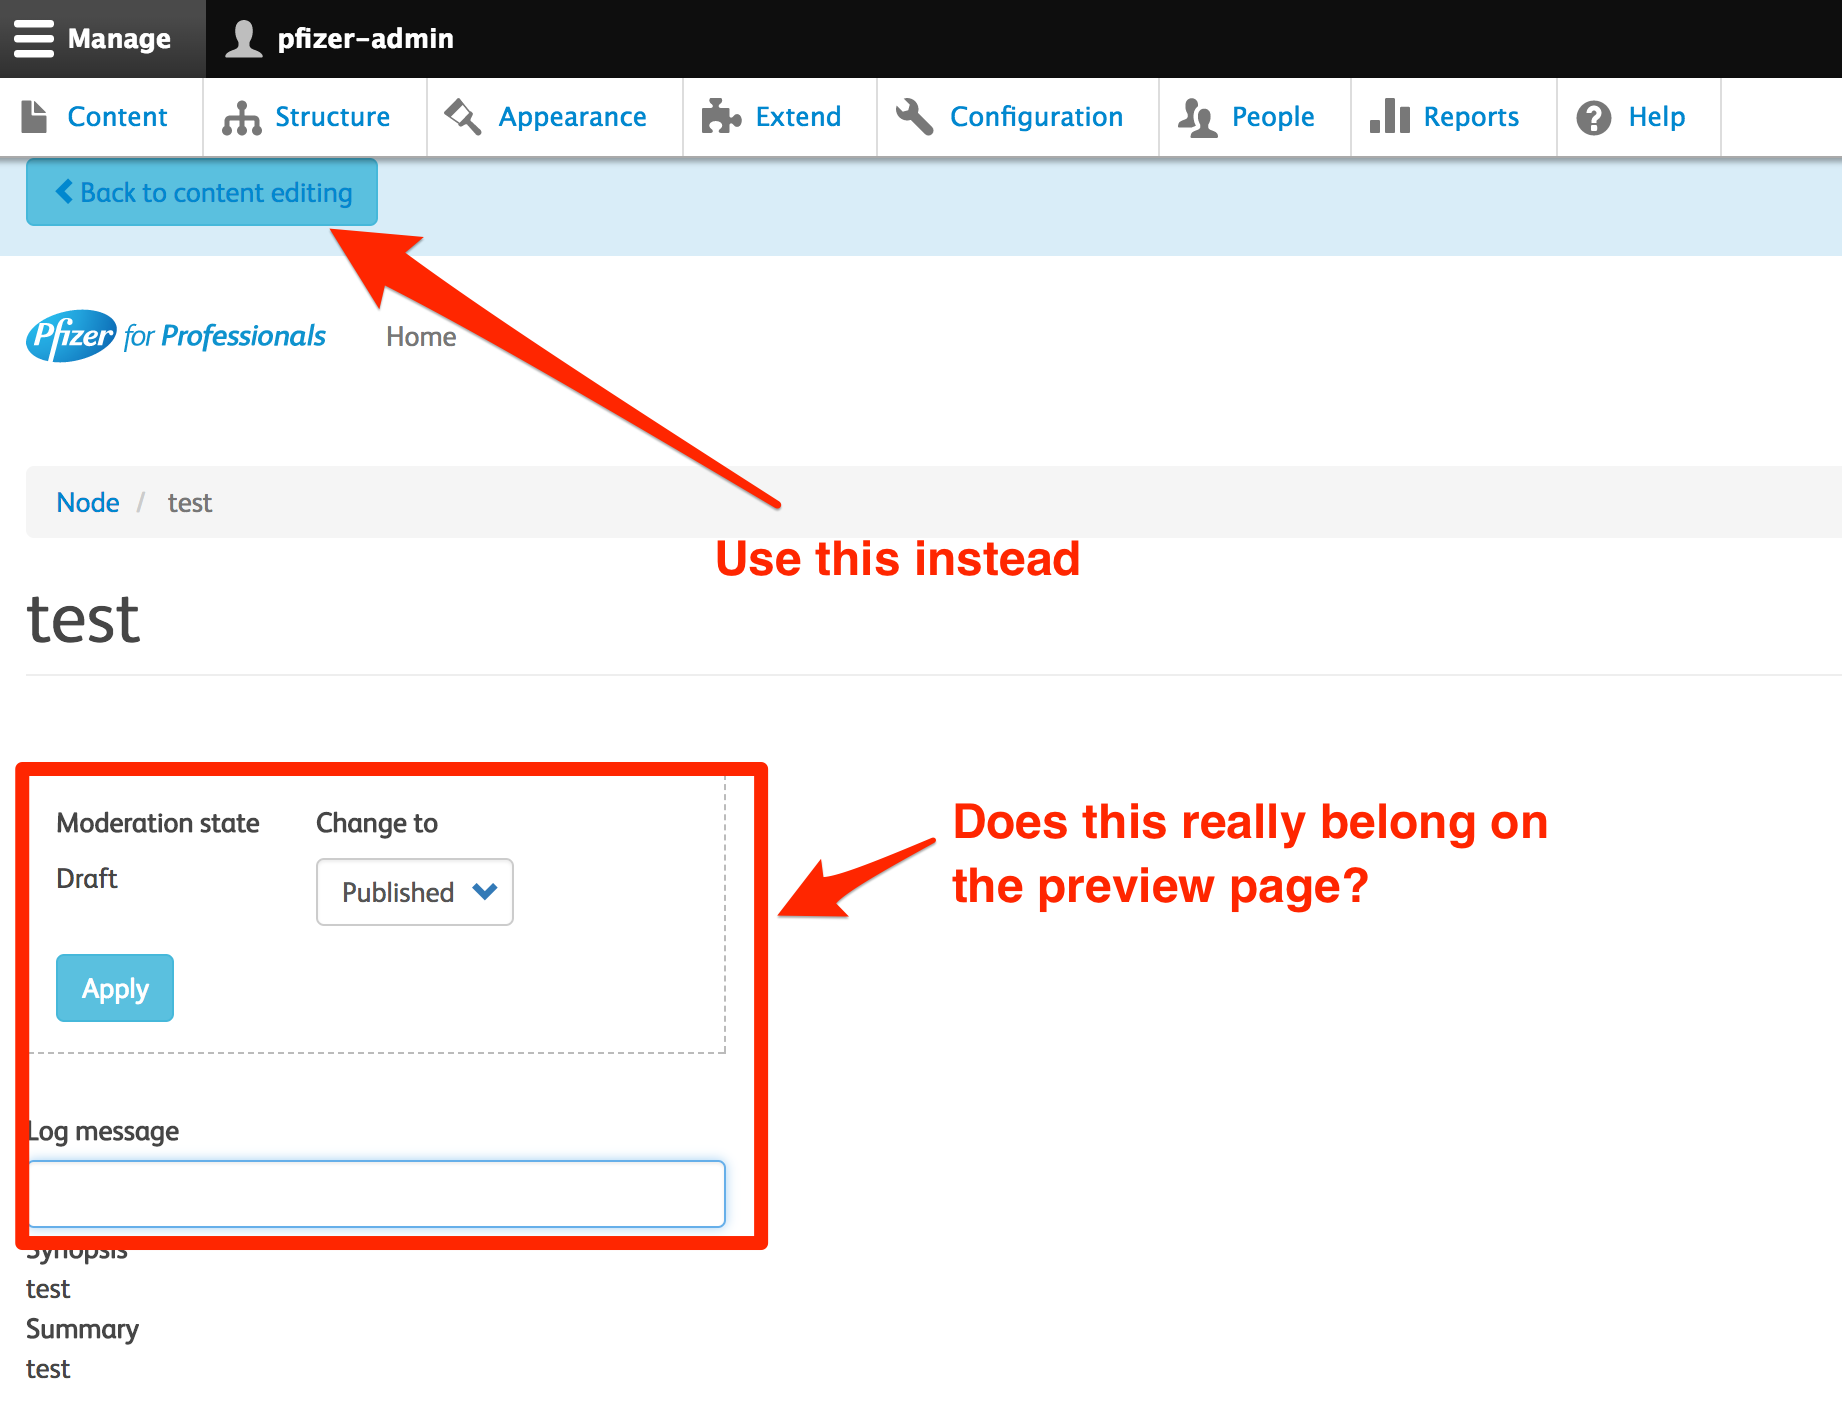Click the pfizer-admin user avatar icon

pos(243,39)
